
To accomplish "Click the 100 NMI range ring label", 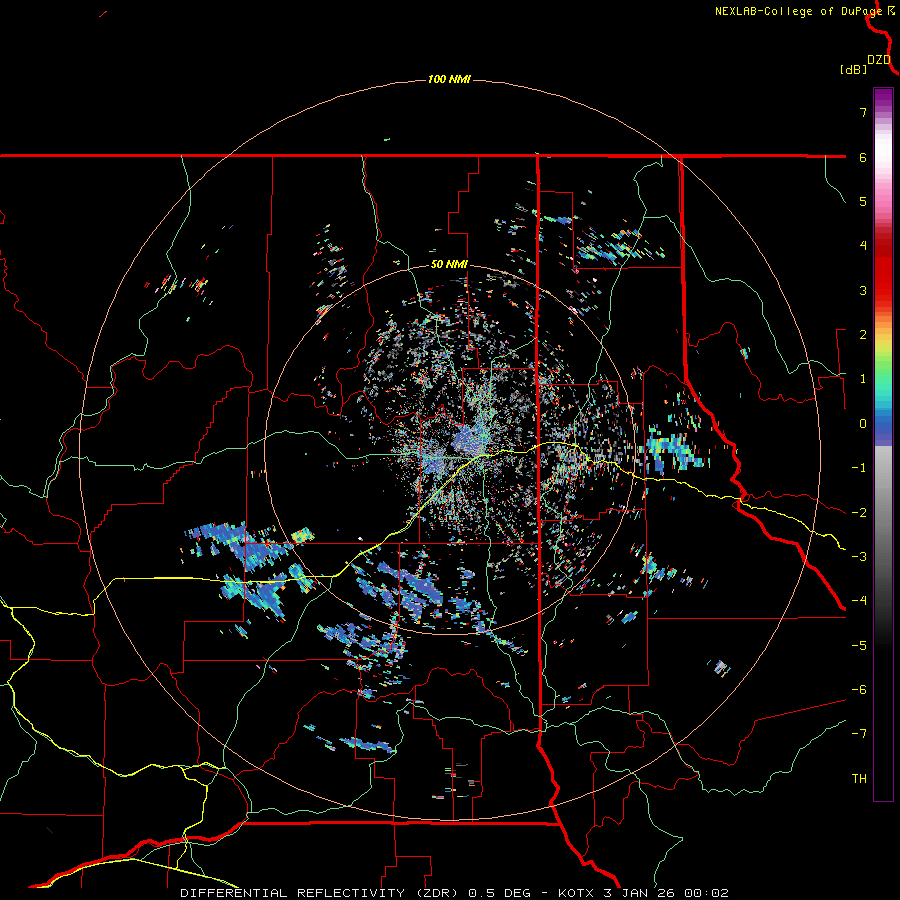I will click(x=449, y=79).
